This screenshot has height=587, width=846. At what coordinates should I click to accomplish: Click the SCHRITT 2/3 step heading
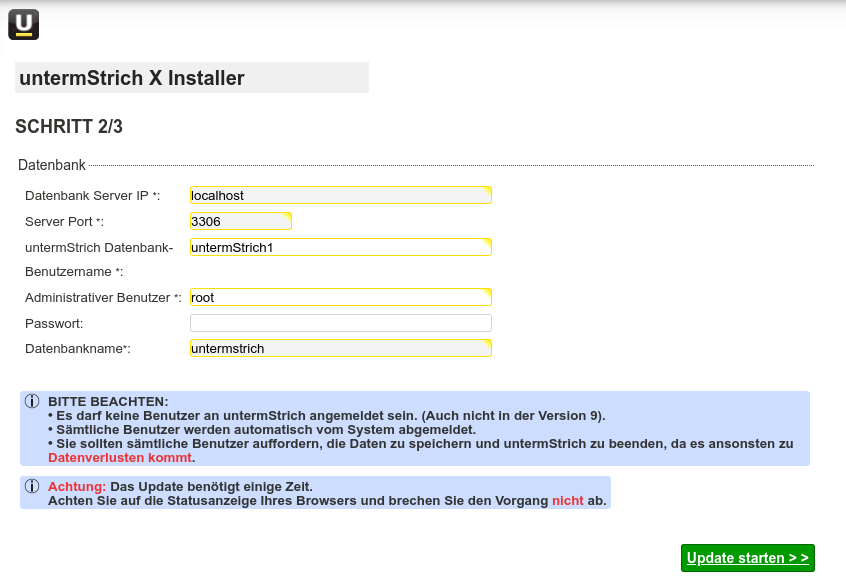tap(69, 127)
